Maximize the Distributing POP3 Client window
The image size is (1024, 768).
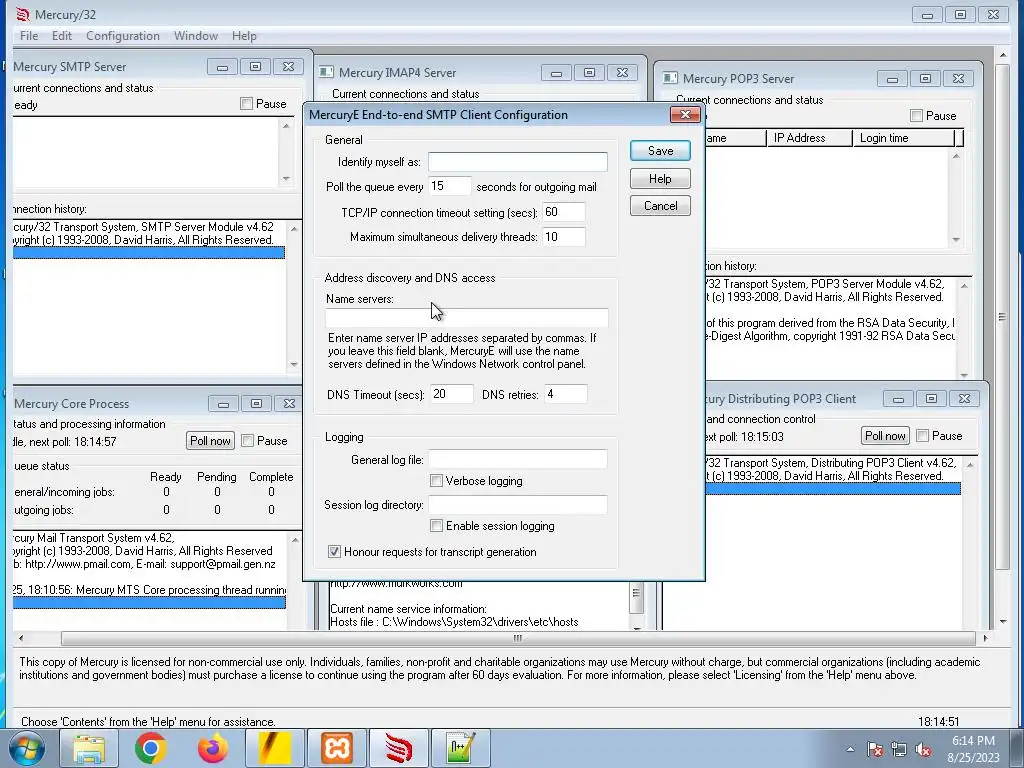[931, 398]
